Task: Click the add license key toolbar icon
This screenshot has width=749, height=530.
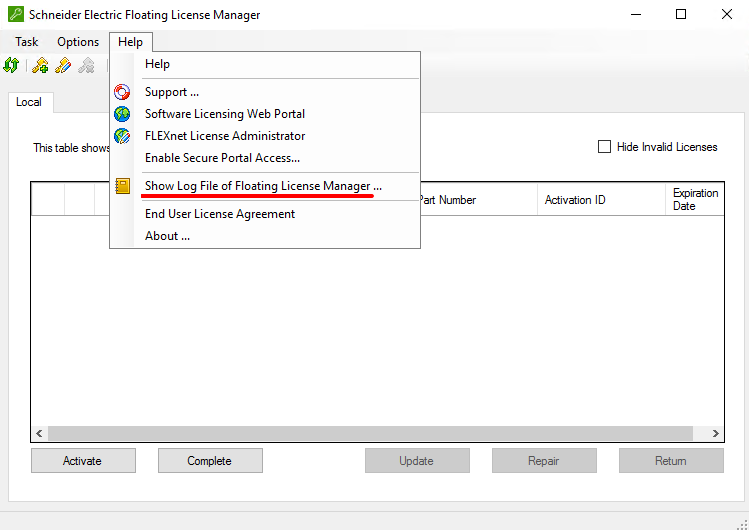Action: [x=40, y=65]
